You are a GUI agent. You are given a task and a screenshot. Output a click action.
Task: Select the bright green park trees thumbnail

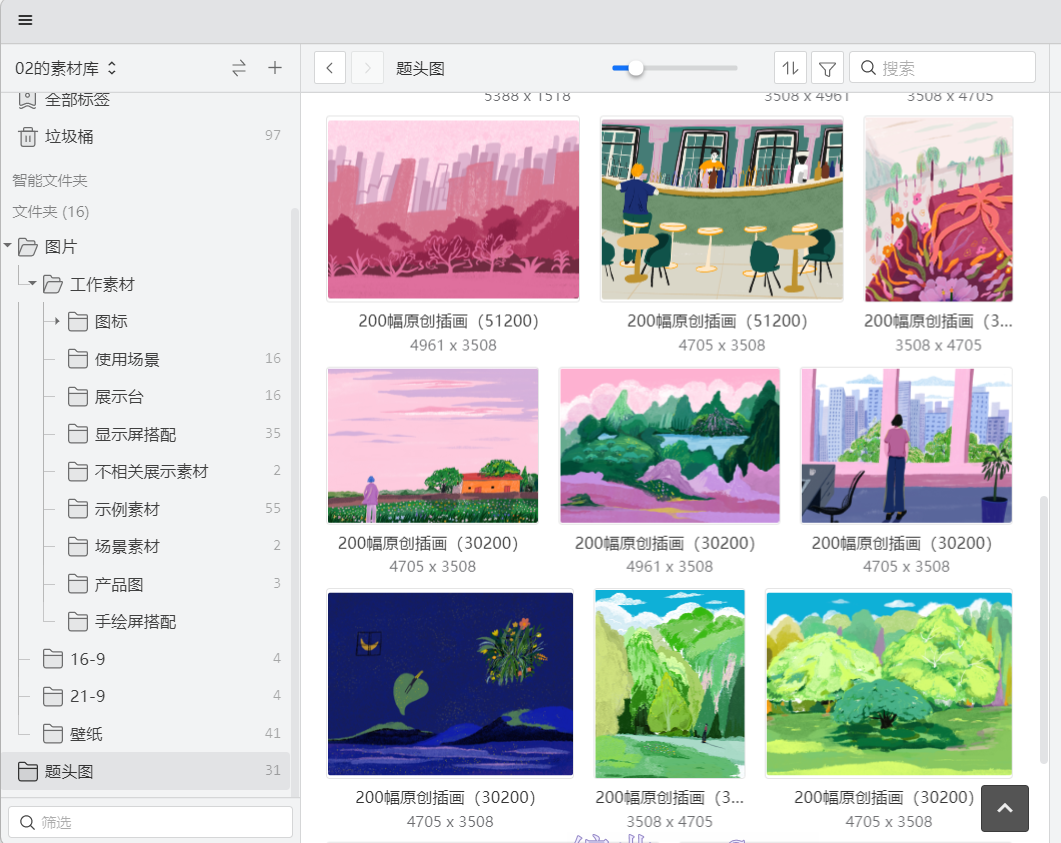click(x=889, y=683)
